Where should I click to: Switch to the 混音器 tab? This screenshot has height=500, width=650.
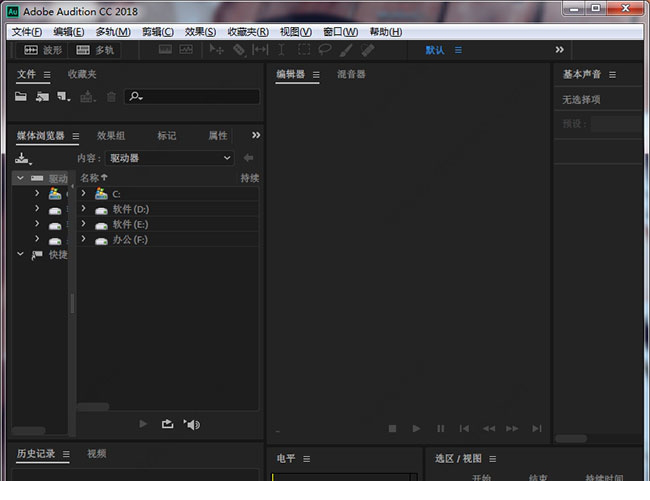tap(350, 74)
